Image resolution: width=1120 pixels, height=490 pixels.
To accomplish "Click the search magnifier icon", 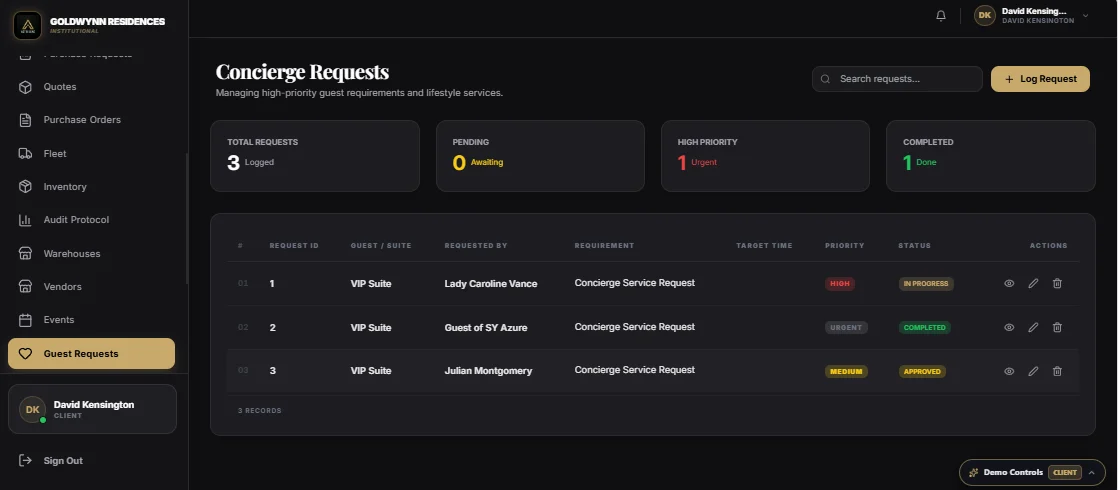I will [x=825, y=79].
